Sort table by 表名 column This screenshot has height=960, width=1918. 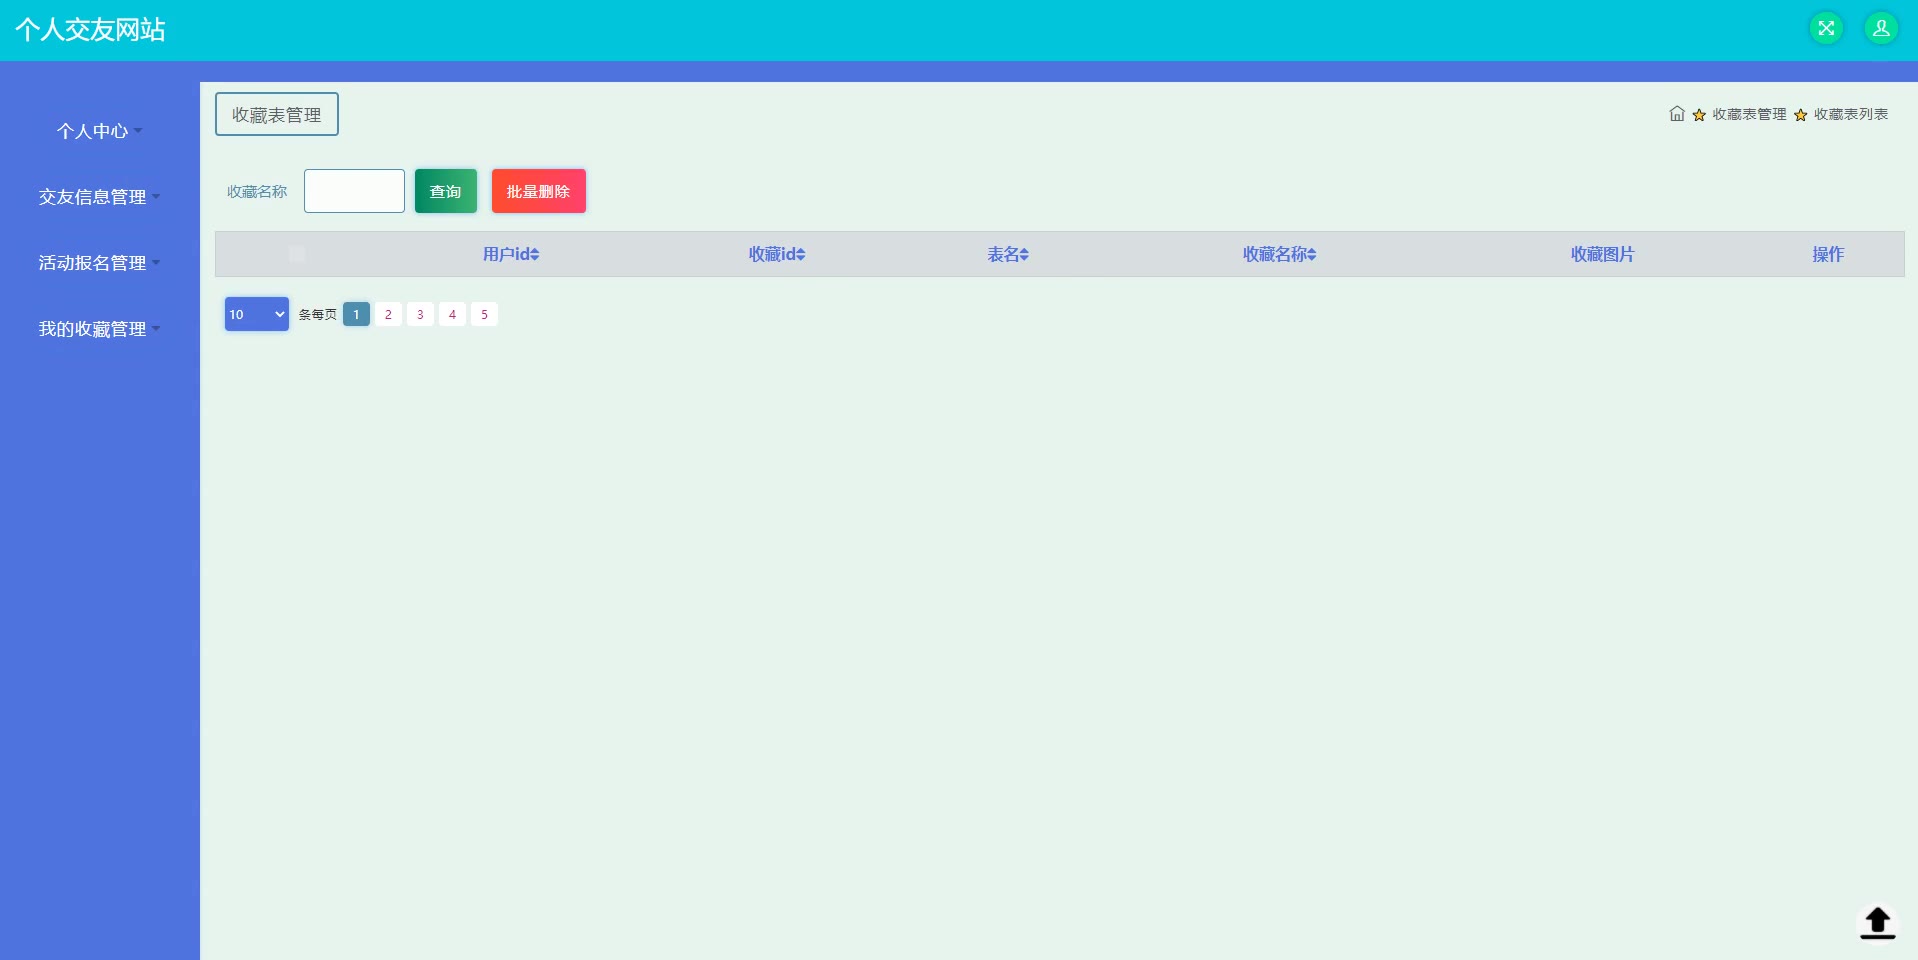coord(1008,254)
